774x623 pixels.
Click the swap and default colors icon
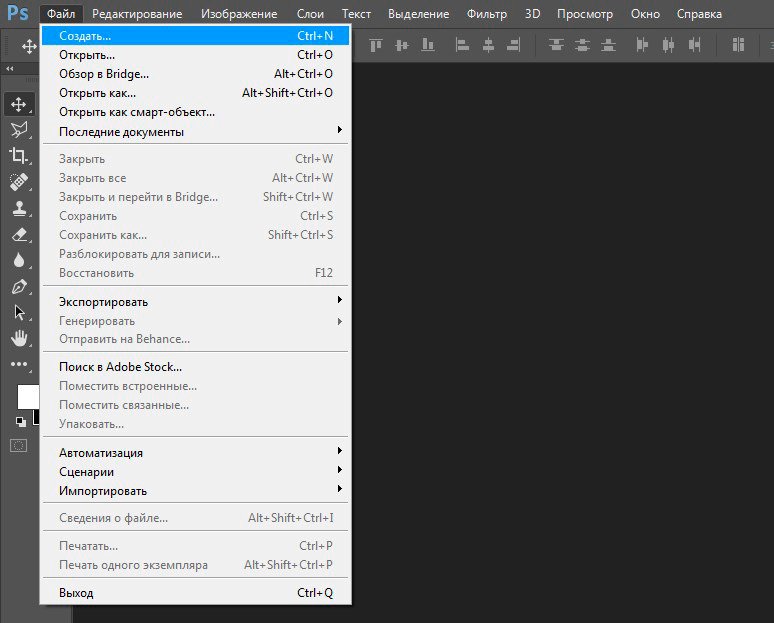20,422
